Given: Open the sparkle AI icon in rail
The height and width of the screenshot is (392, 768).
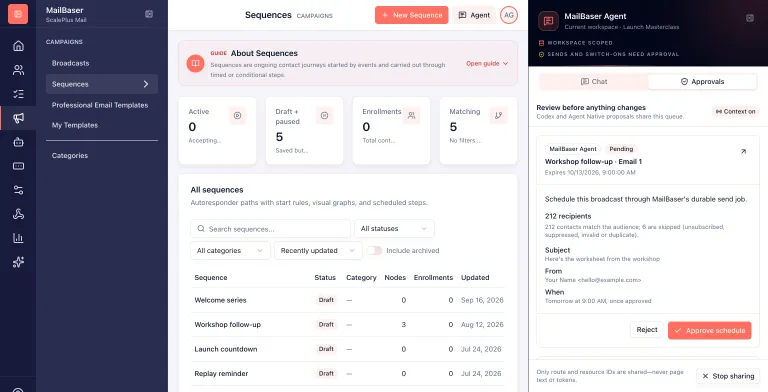Looking at the screenshot, I should click(18, 262).
